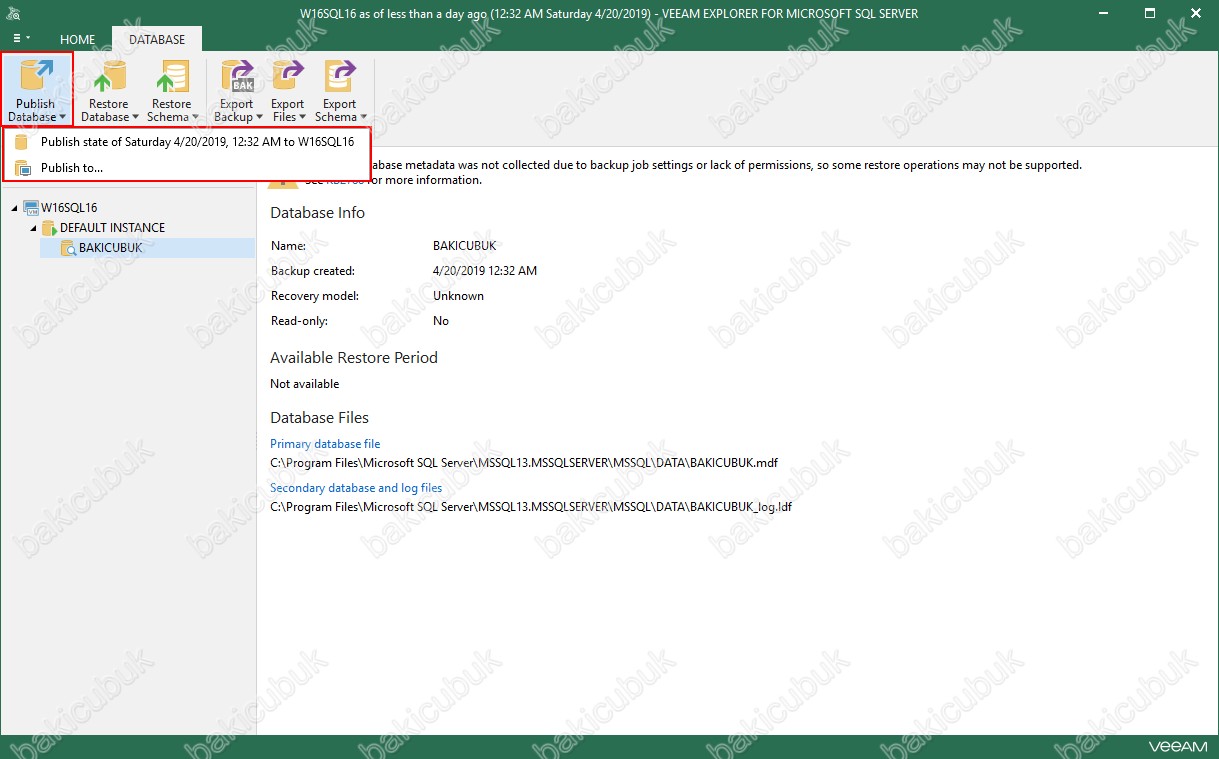This screenshot has width=1219, height=759.
Task: Select BAKICUBUK database in the tree
Action: [x=111, y=248]
